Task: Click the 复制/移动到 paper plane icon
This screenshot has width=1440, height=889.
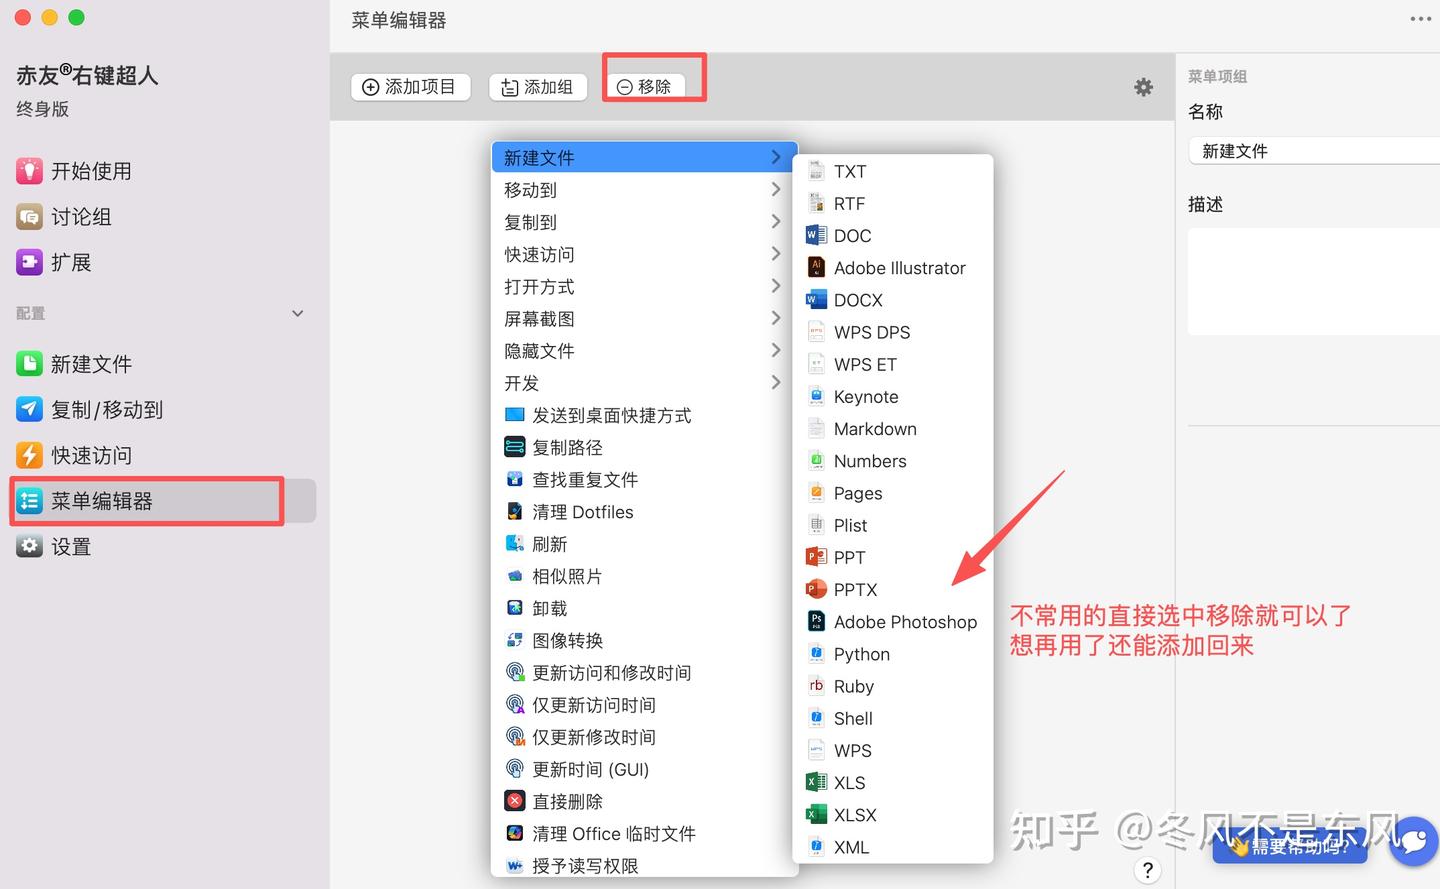Action: click(x=29, y=410)
